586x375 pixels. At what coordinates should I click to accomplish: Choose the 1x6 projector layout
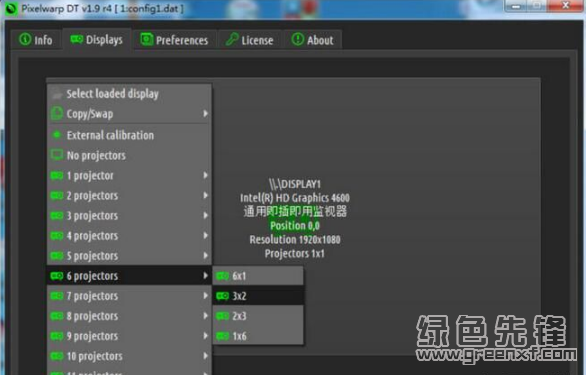[258, 336]
